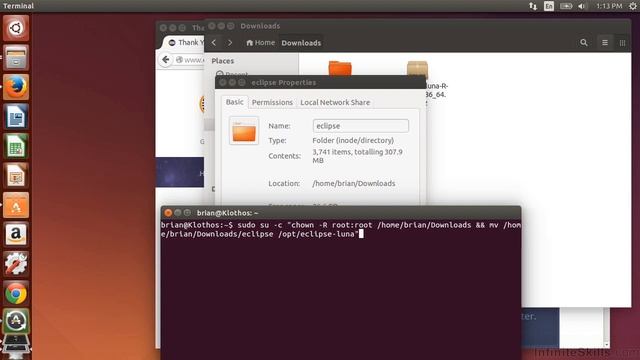Go back in the Downloads file manager
This screenshot has height=360, width=640.
[214, 42]
